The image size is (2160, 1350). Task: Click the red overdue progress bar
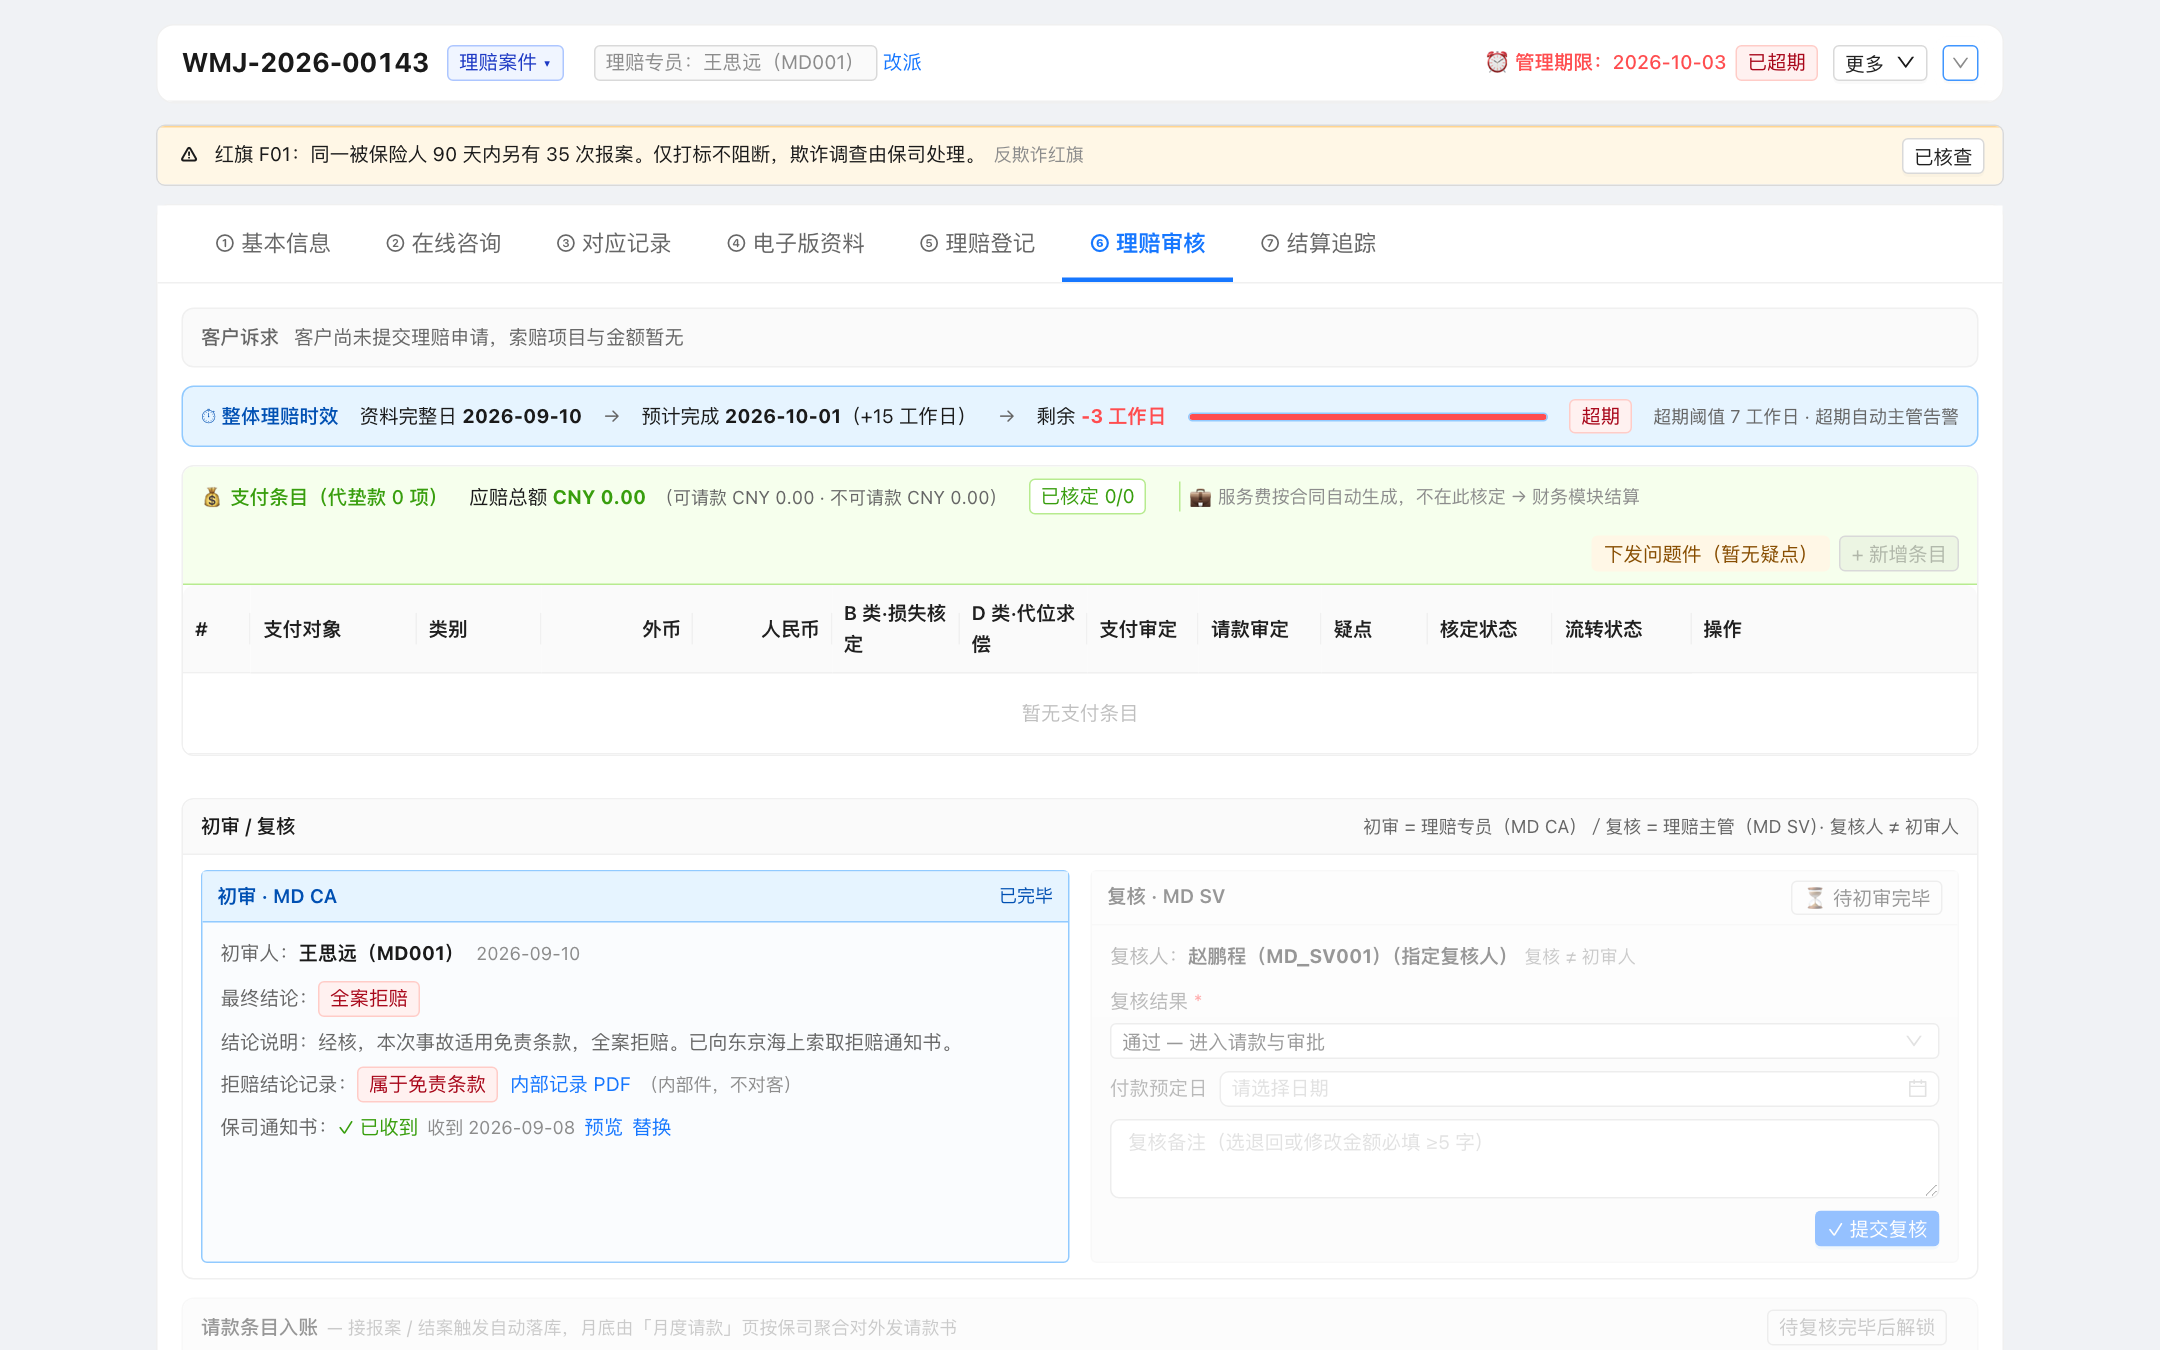(1368, 416)
